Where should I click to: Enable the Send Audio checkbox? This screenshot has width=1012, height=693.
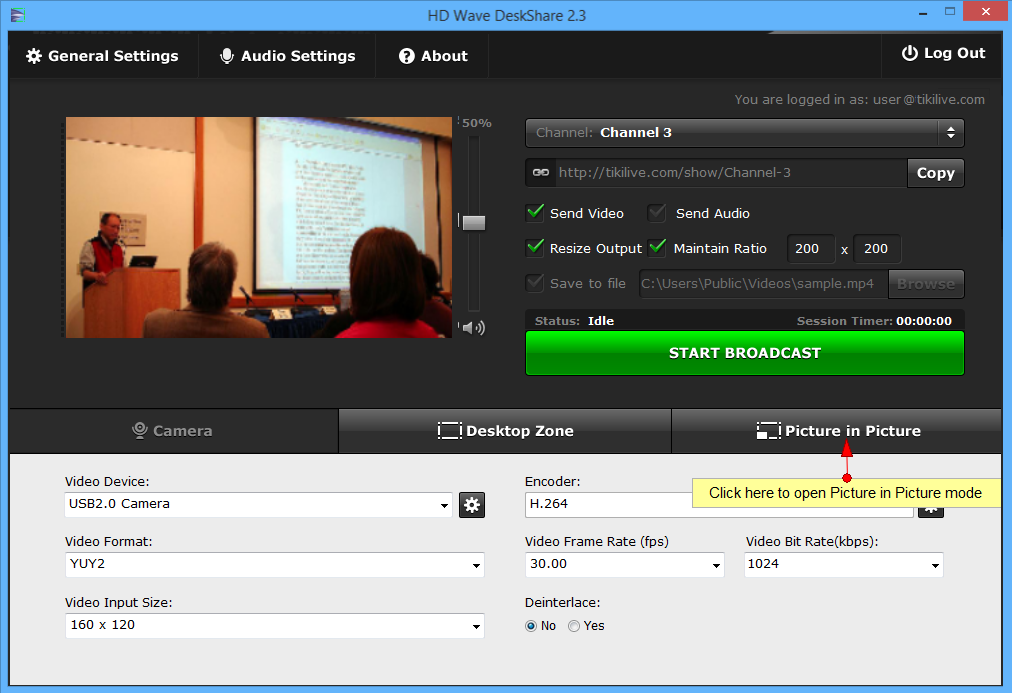point(657,213)
